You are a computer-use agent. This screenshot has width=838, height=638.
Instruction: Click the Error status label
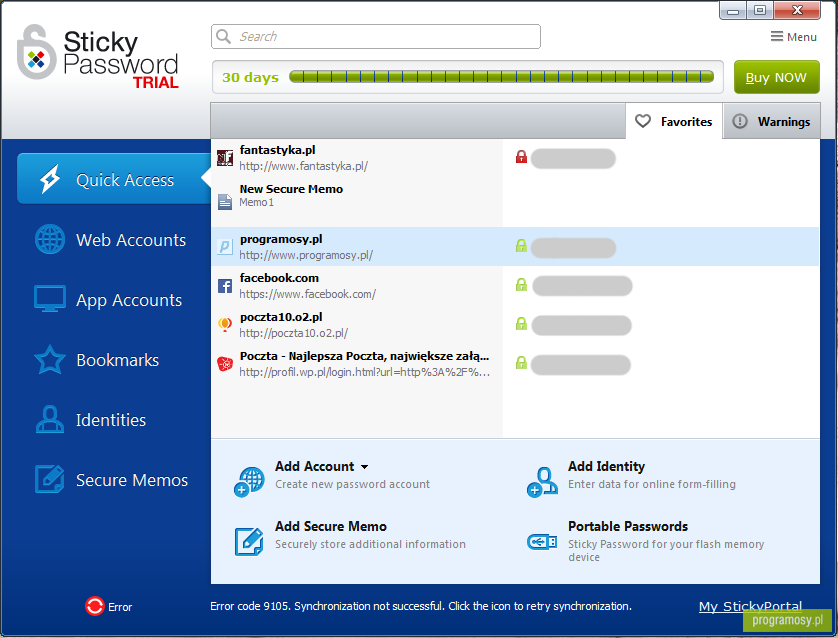coord(120,607)
